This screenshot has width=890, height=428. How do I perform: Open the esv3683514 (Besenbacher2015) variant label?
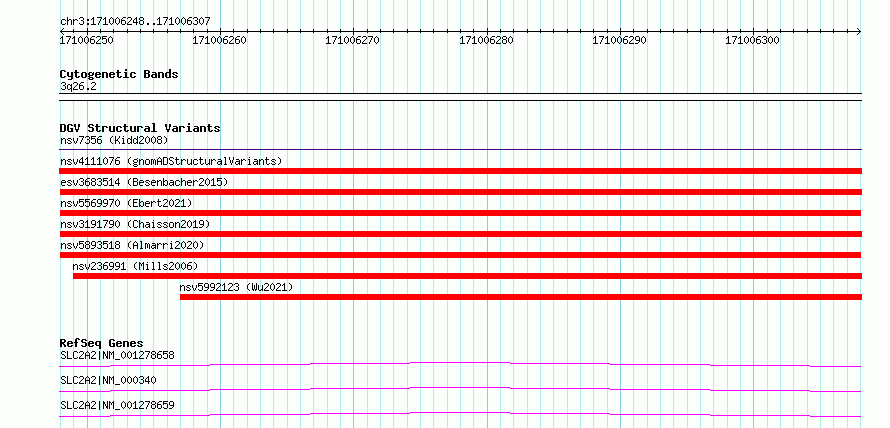point(144,182)
